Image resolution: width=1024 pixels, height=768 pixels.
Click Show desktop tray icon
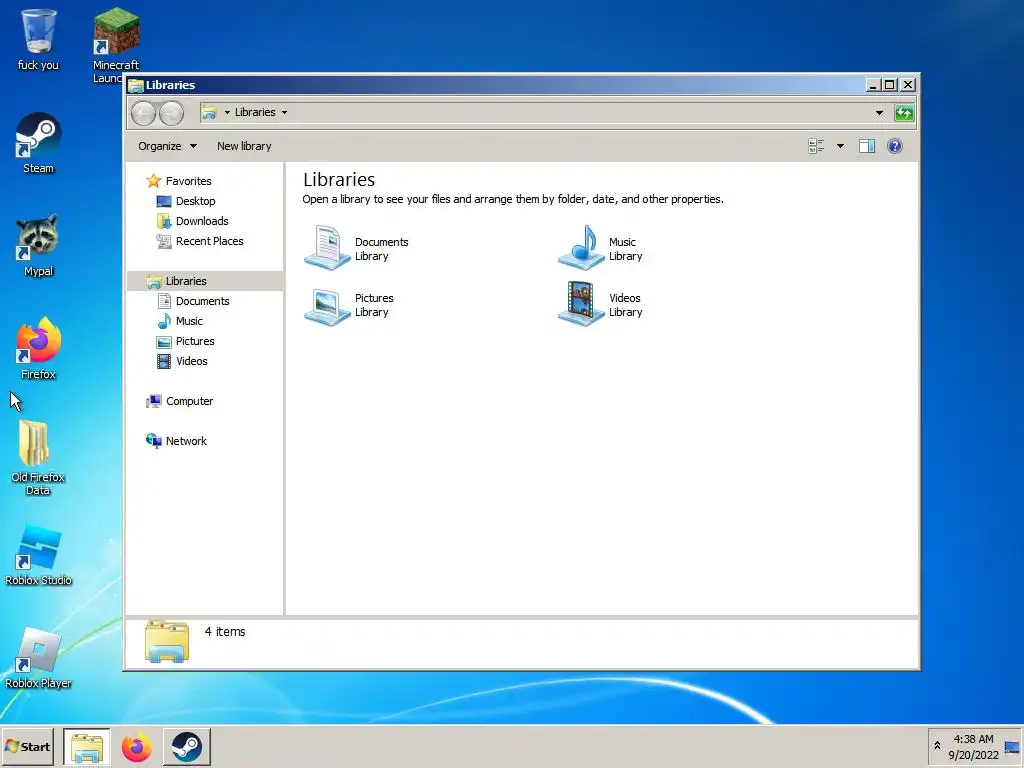tap(1012, 747)
